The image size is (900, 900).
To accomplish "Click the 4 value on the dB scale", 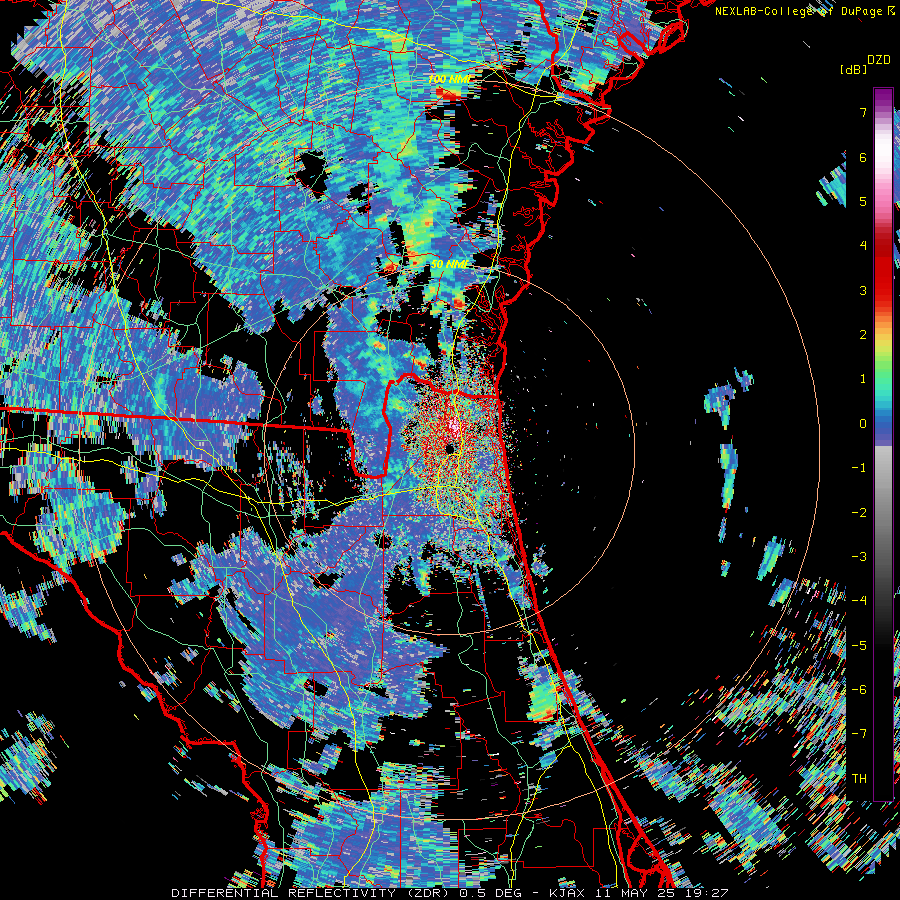I will coord(863,246).
